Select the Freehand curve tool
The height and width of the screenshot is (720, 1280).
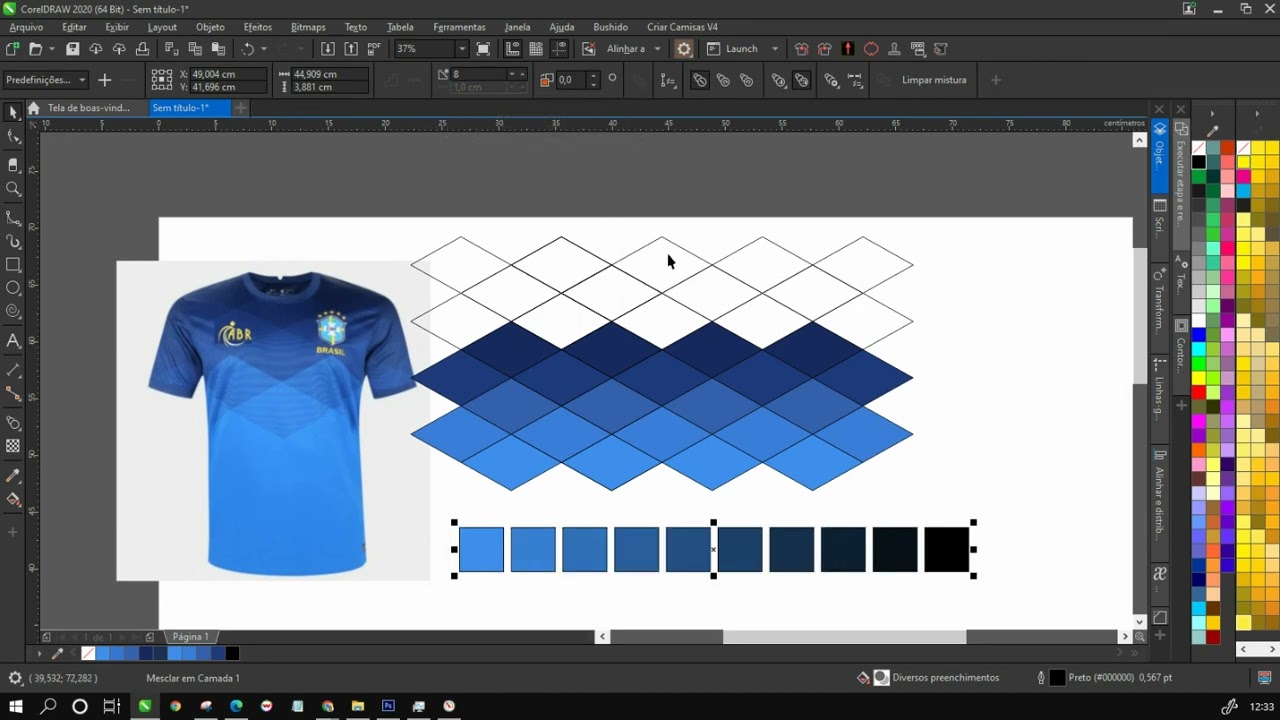13,217
